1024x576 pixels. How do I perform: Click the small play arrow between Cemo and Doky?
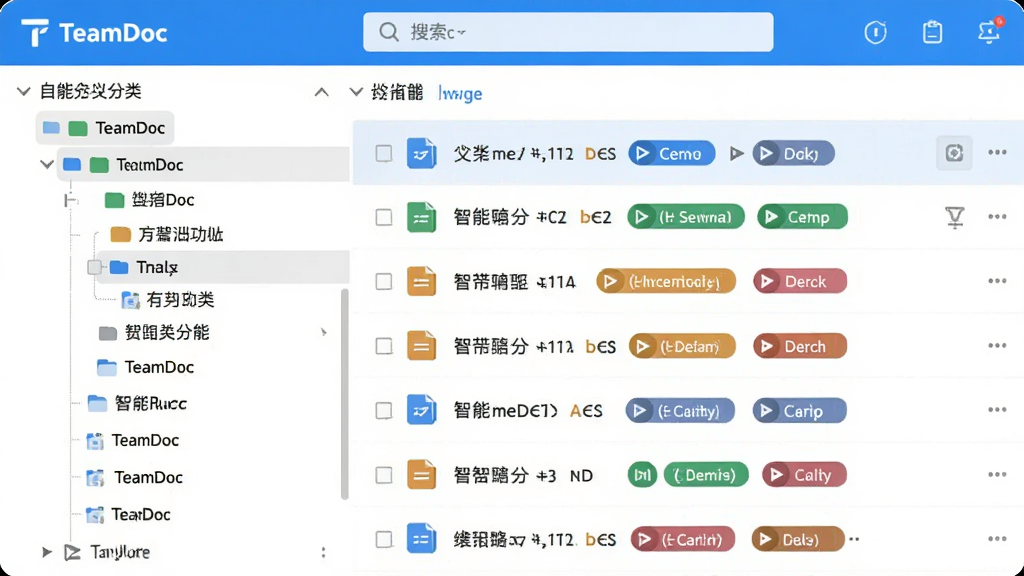(736, 153)
